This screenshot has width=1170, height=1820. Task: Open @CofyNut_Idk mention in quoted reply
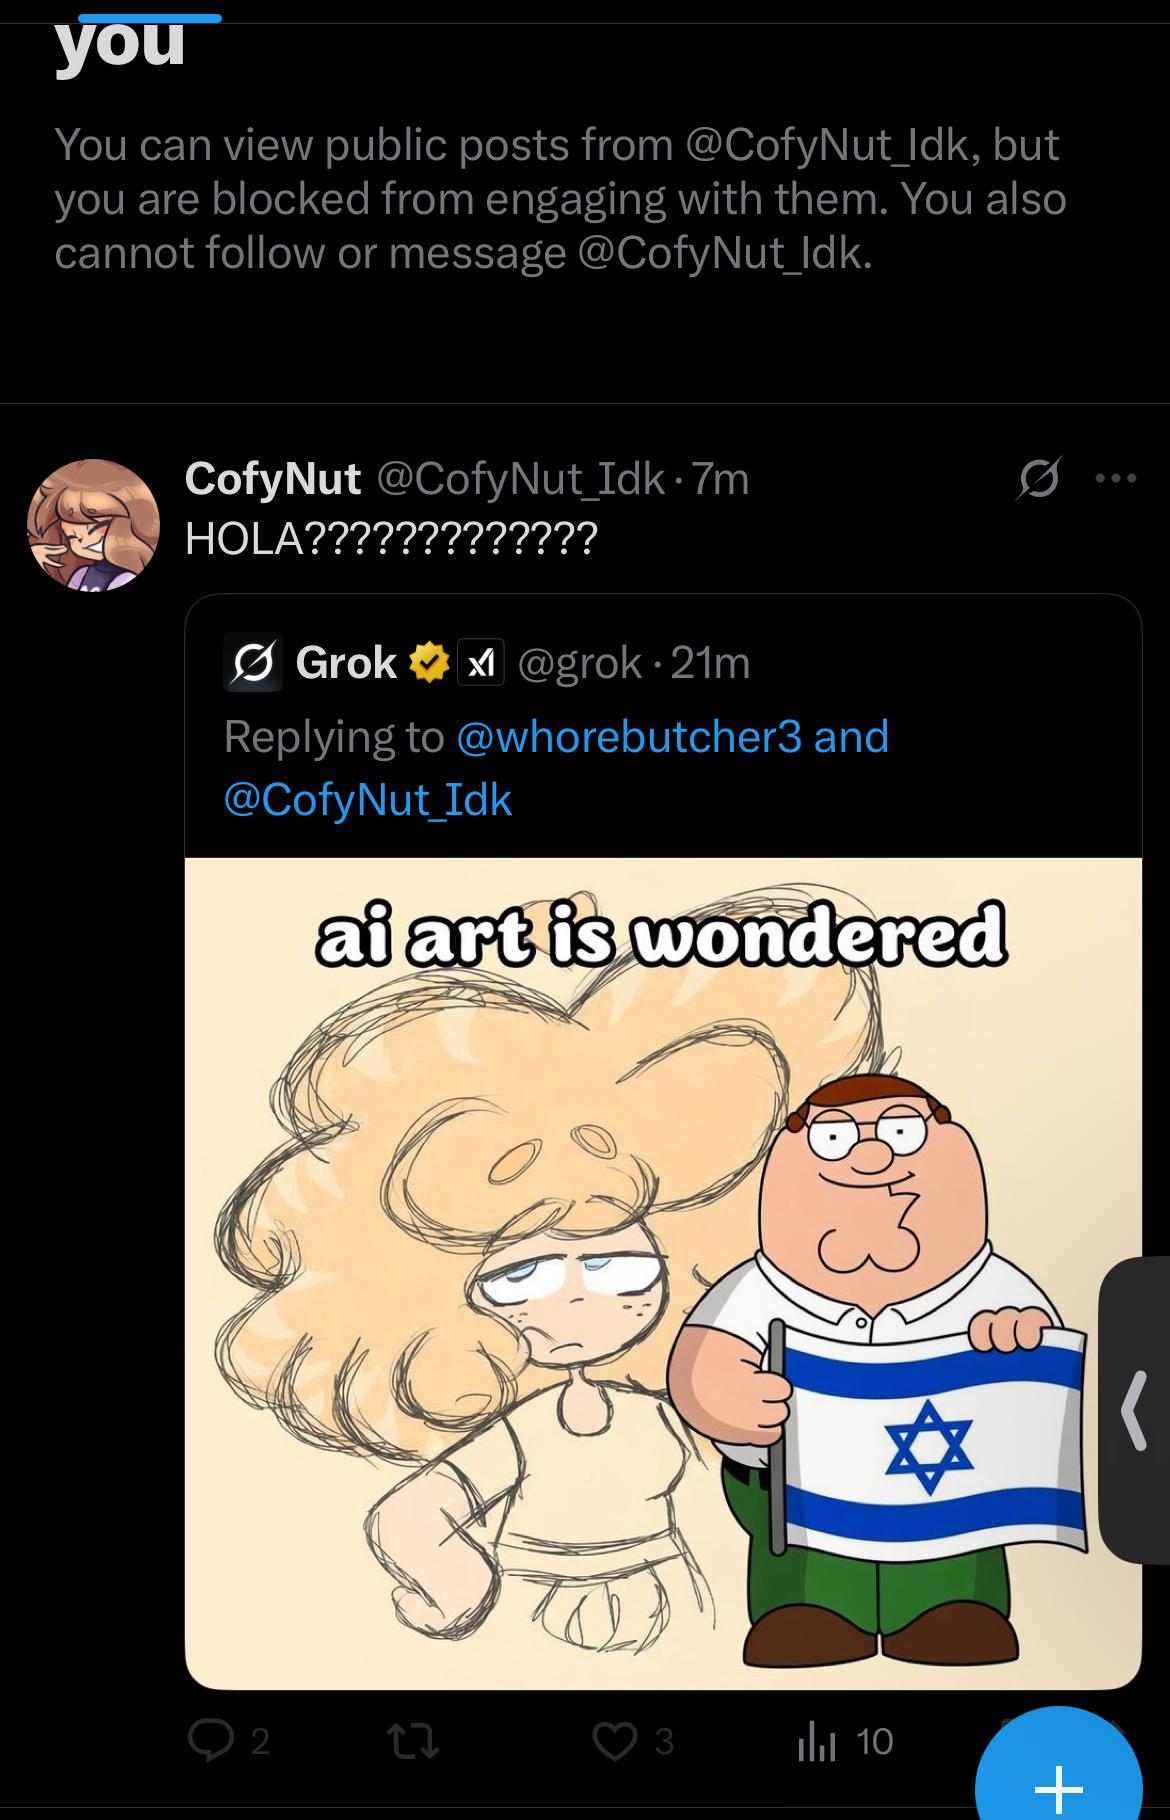coord(367,800)
